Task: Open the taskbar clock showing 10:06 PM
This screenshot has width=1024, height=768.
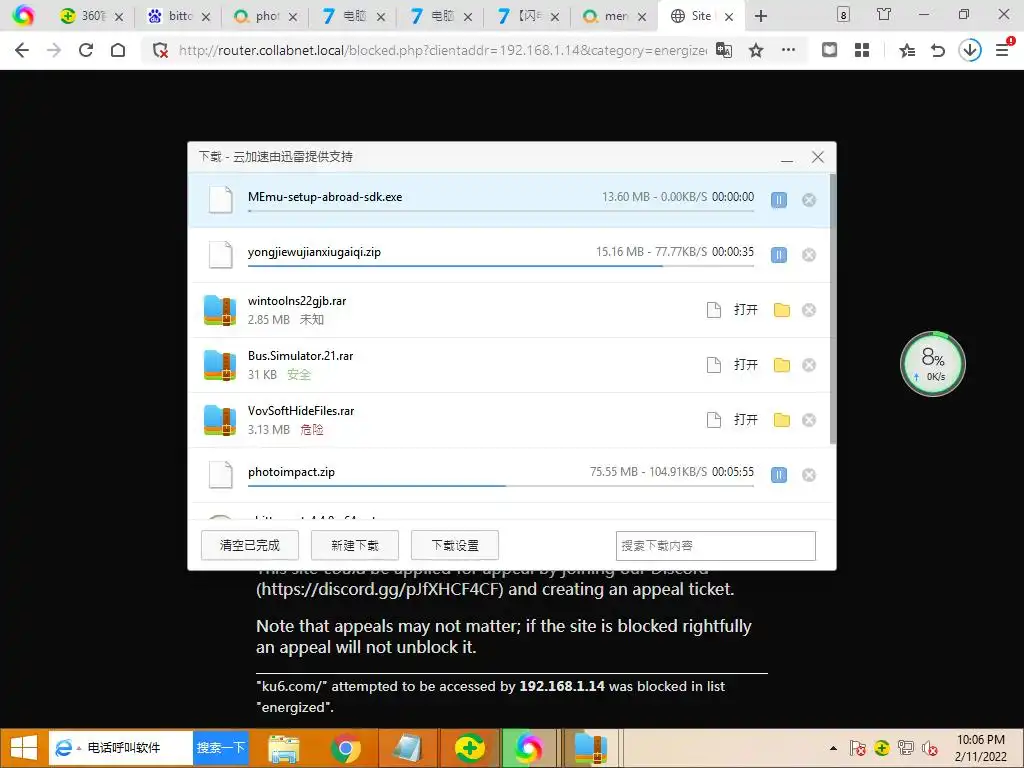Action: [x=980, y=748]
